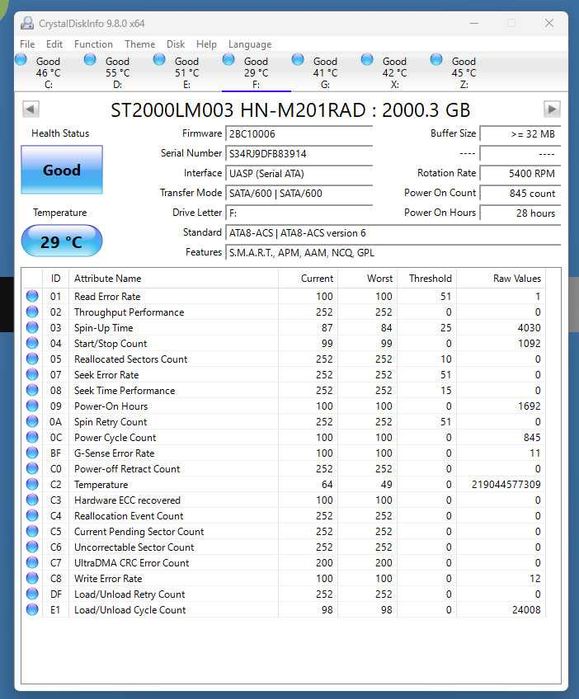Click status icon for Power-On Hours row
Screen dimensions: 579x699
pyautogui.click(x=32, y=406)
